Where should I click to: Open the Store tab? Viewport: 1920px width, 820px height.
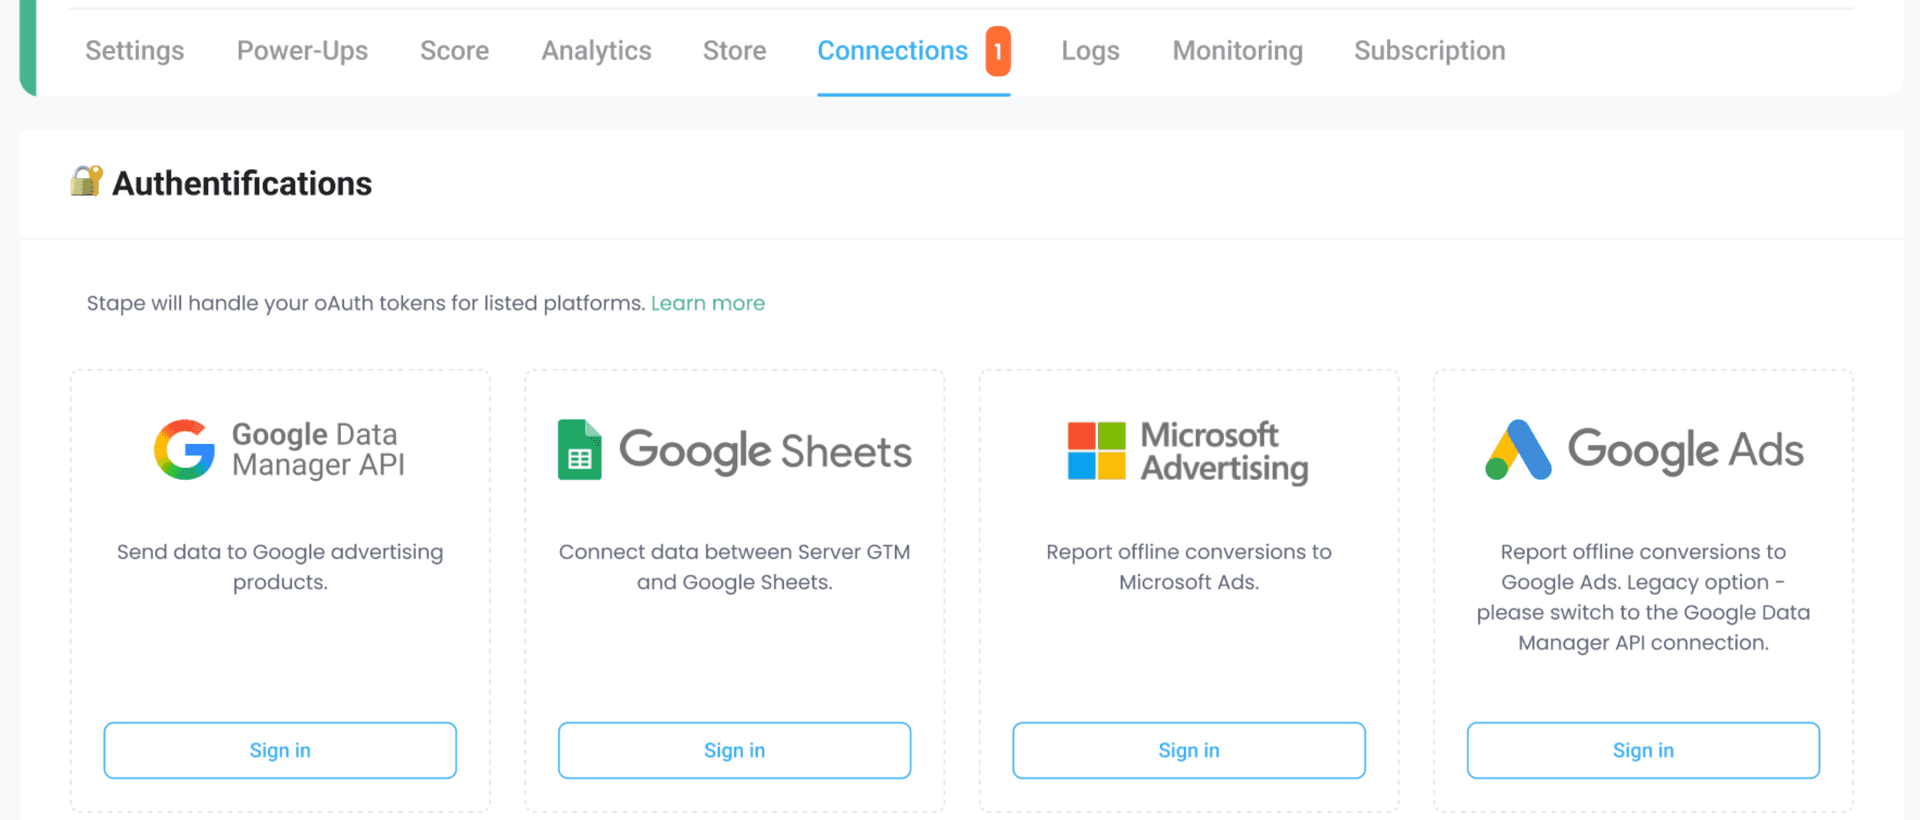tap(734, 50)
